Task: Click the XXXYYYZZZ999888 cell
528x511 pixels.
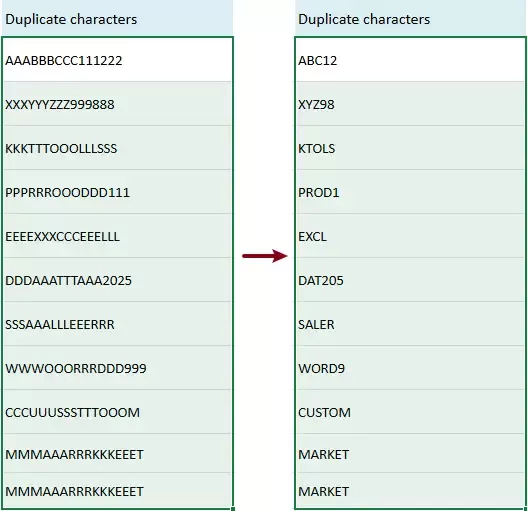Action: [x=117, y=104]
